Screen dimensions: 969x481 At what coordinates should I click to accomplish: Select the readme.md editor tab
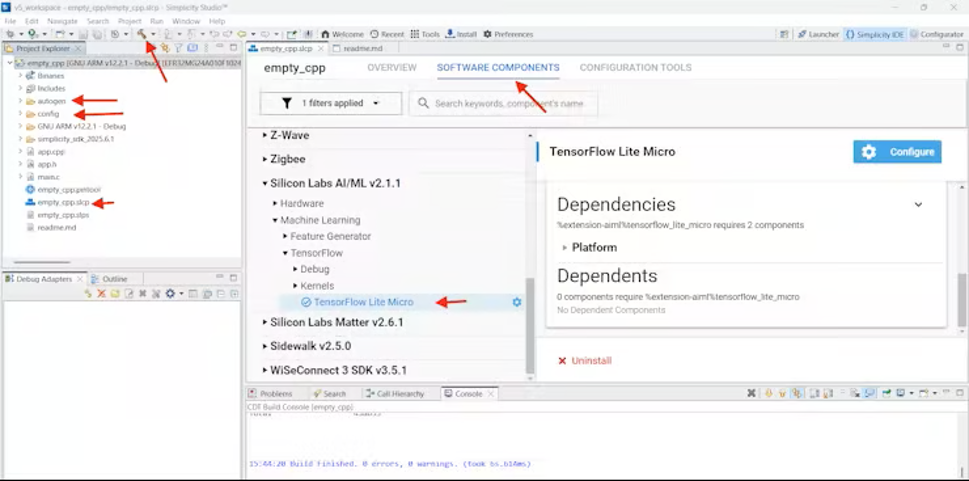[363, 48]
